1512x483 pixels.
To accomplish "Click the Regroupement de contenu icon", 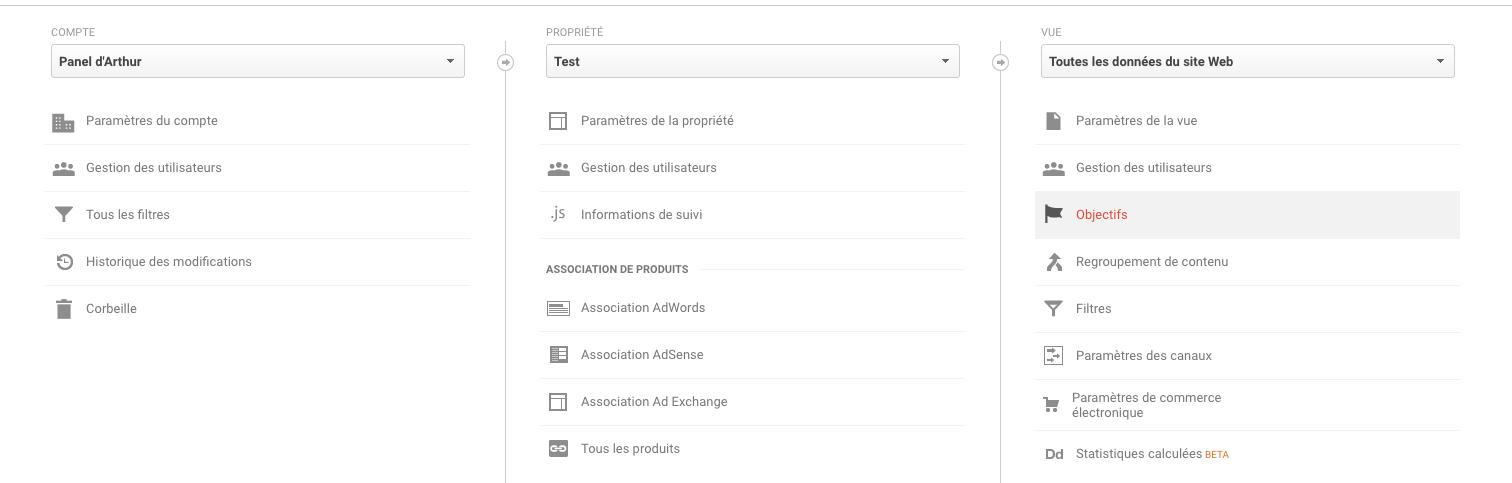I will point(1053,262).
